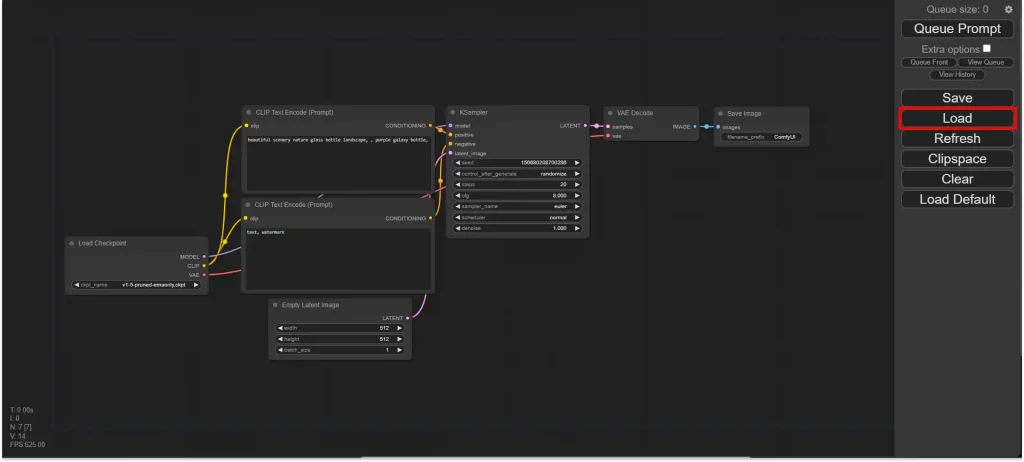Increase batch_size with the right arrow
1024x462 pixels.
[x=400, y=351]
